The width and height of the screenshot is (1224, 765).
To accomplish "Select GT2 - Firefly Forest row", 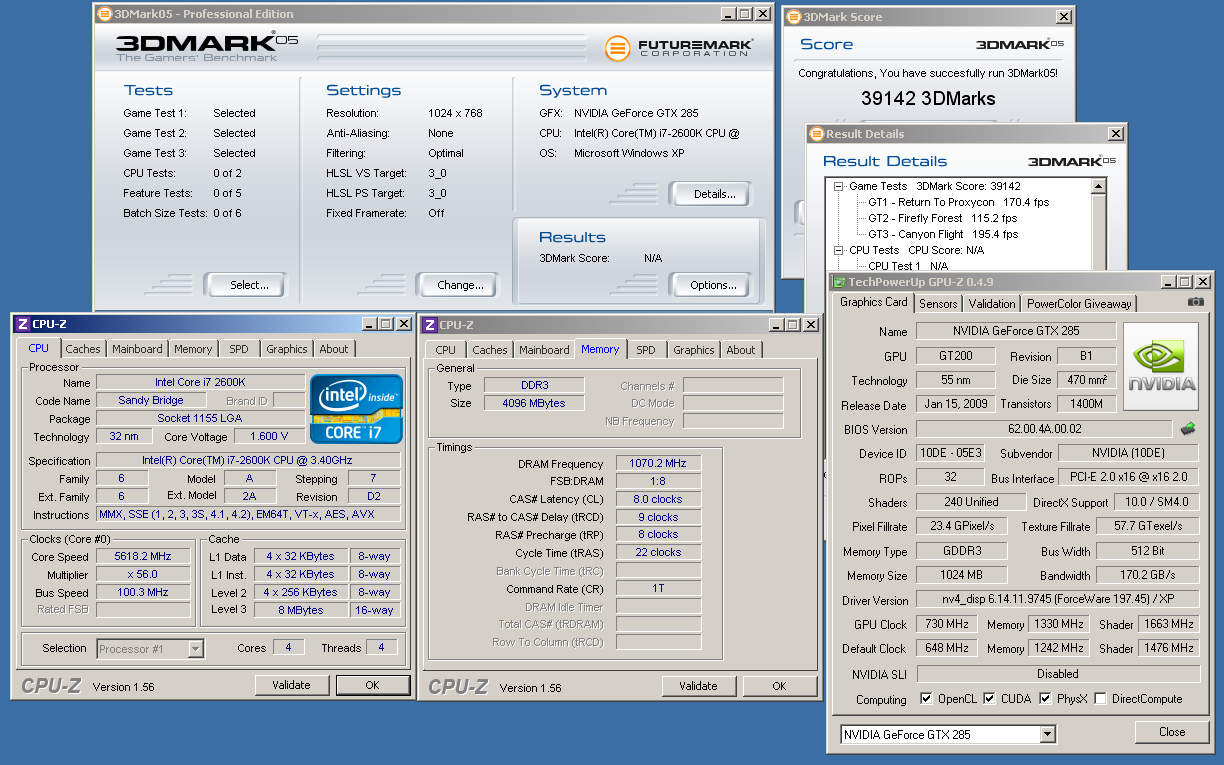I will 942,218.
